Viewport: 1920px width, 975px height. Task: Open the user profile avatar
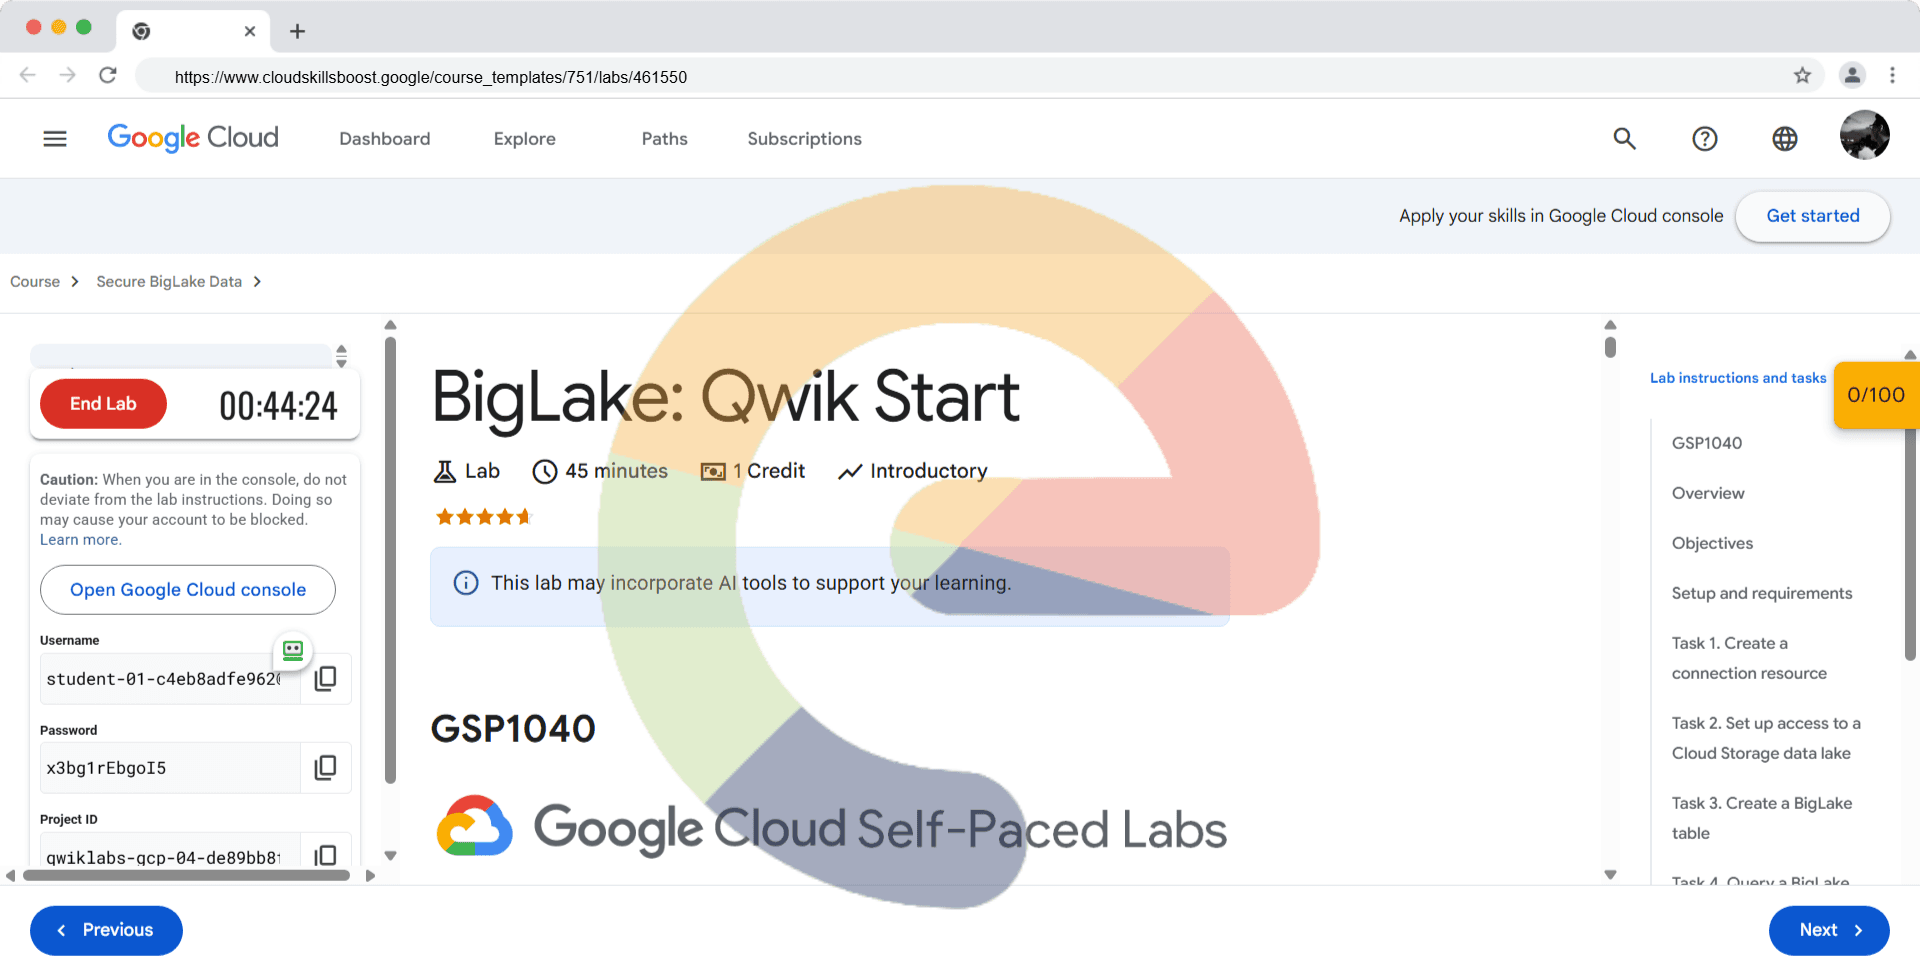(1865, 135)
